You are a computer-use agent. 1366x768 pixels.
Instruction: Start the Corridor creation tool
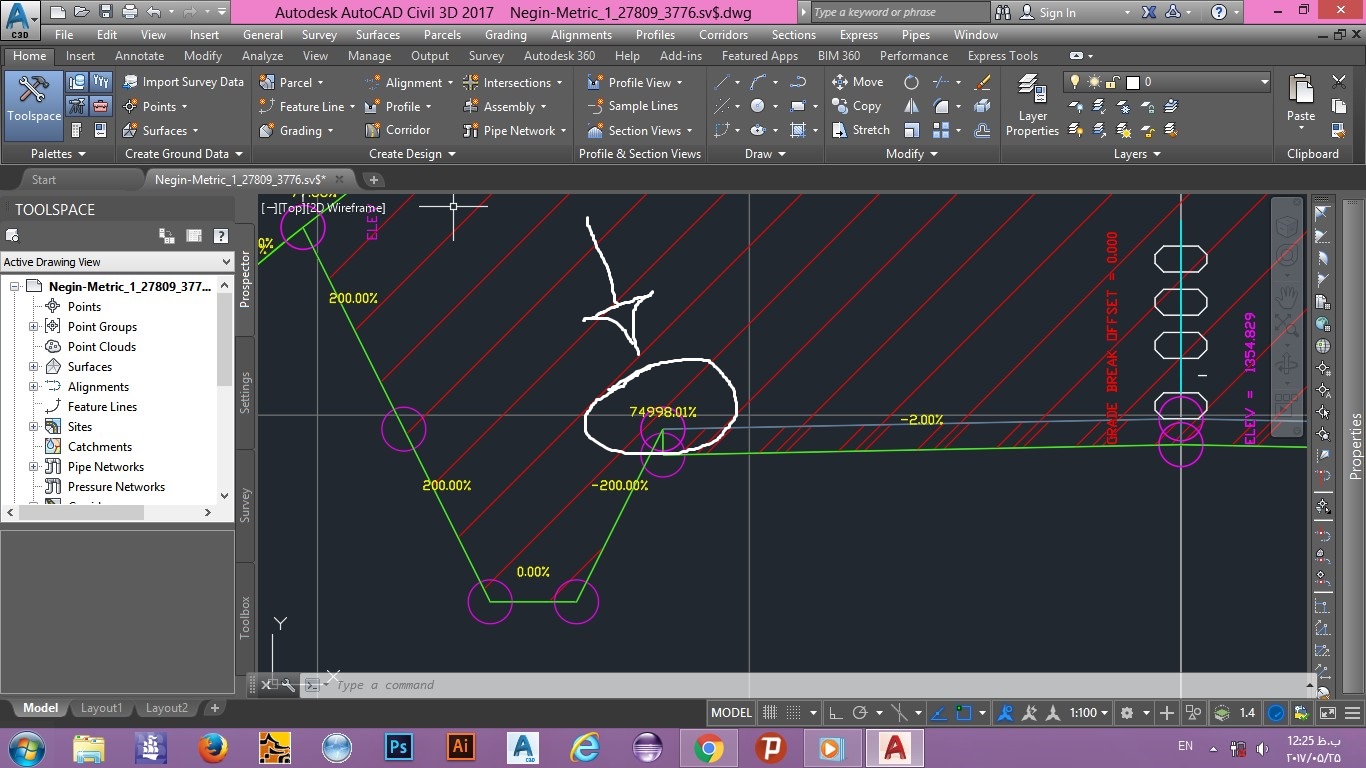(x=404, y=130)
